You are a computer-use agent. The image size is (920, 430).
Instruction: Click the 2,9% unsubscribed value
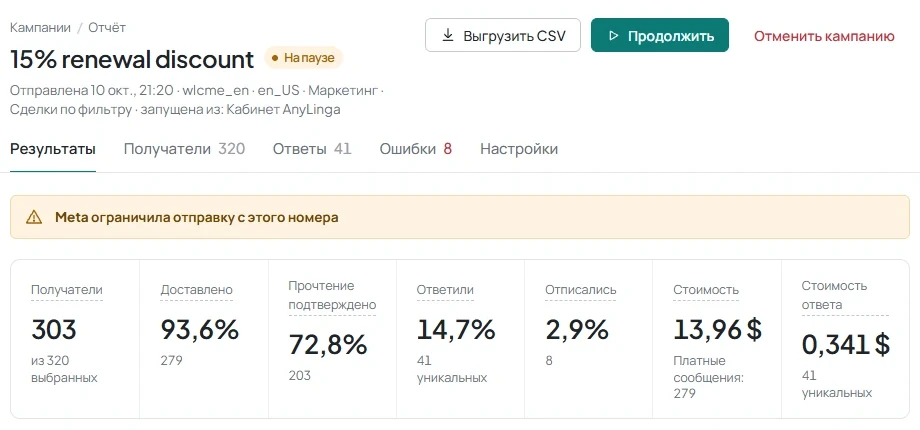tap(577, 330)
